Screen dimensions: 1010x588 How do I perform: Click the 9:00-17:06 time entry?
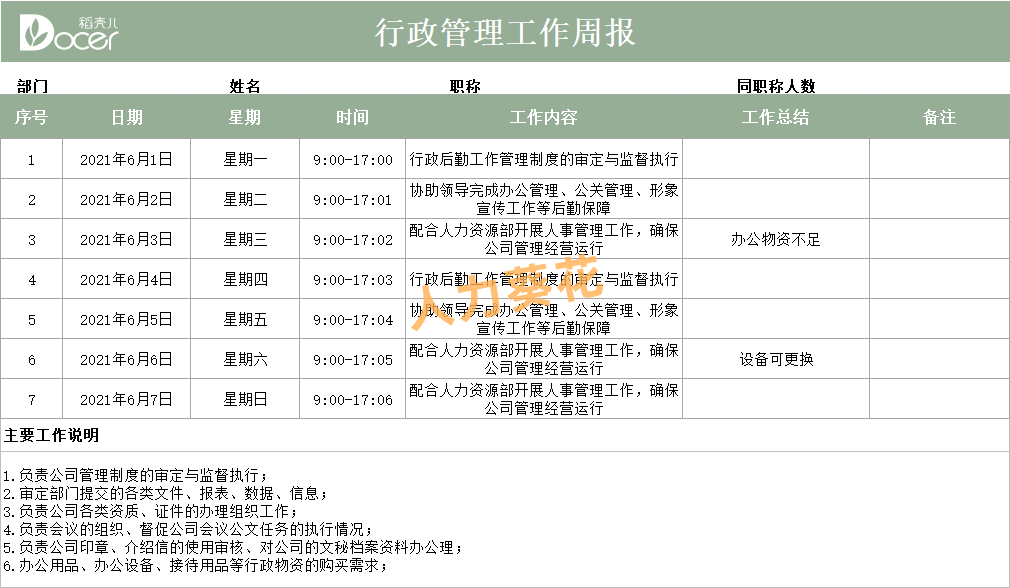pos(352,401)
